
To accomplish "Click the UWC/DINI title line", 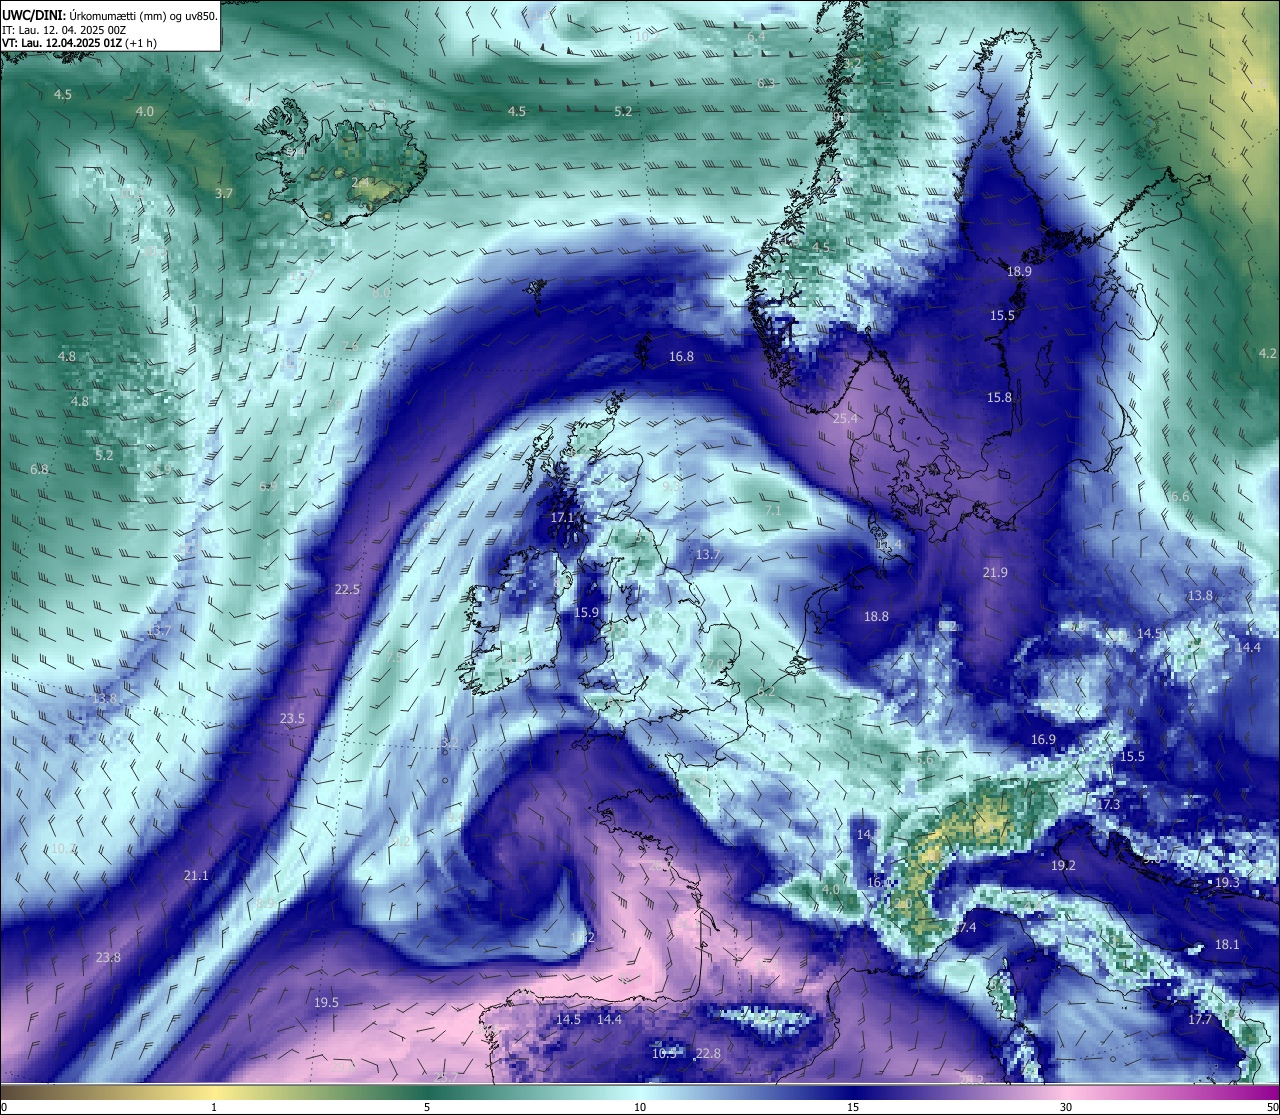I will pos(110,15).
